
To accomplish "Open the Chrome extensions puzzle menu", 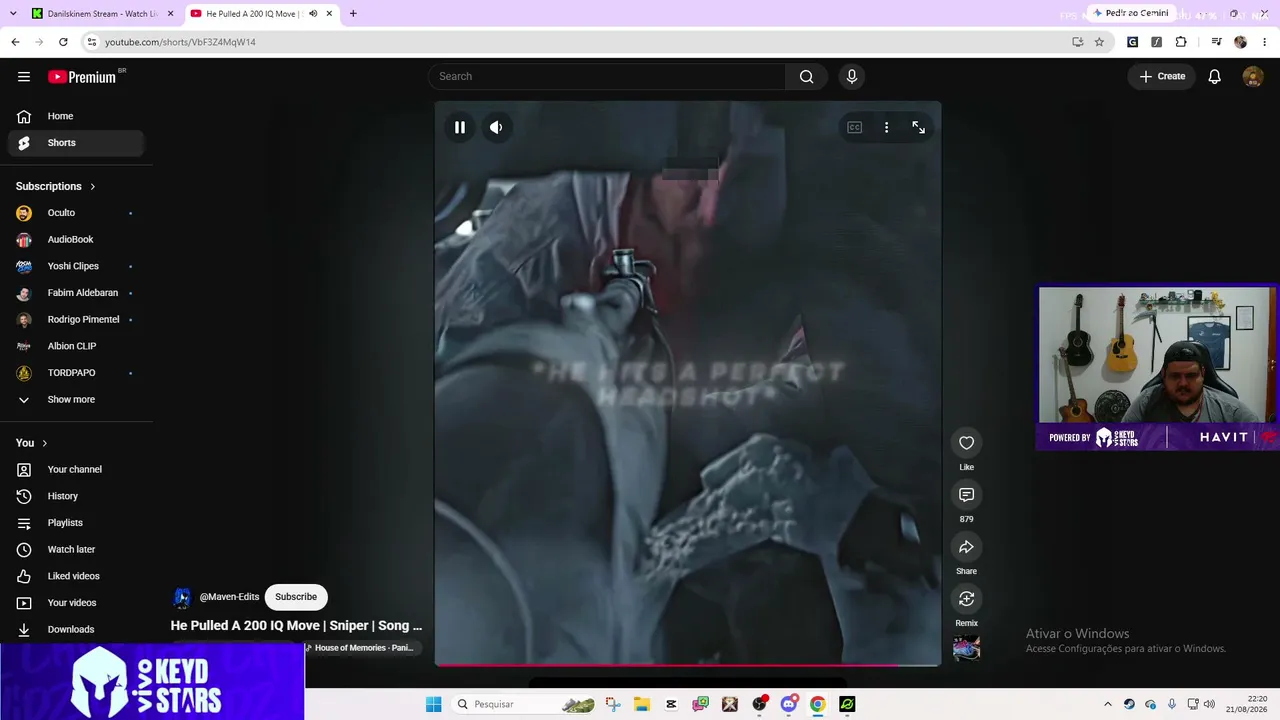I will pos(1181,42).
